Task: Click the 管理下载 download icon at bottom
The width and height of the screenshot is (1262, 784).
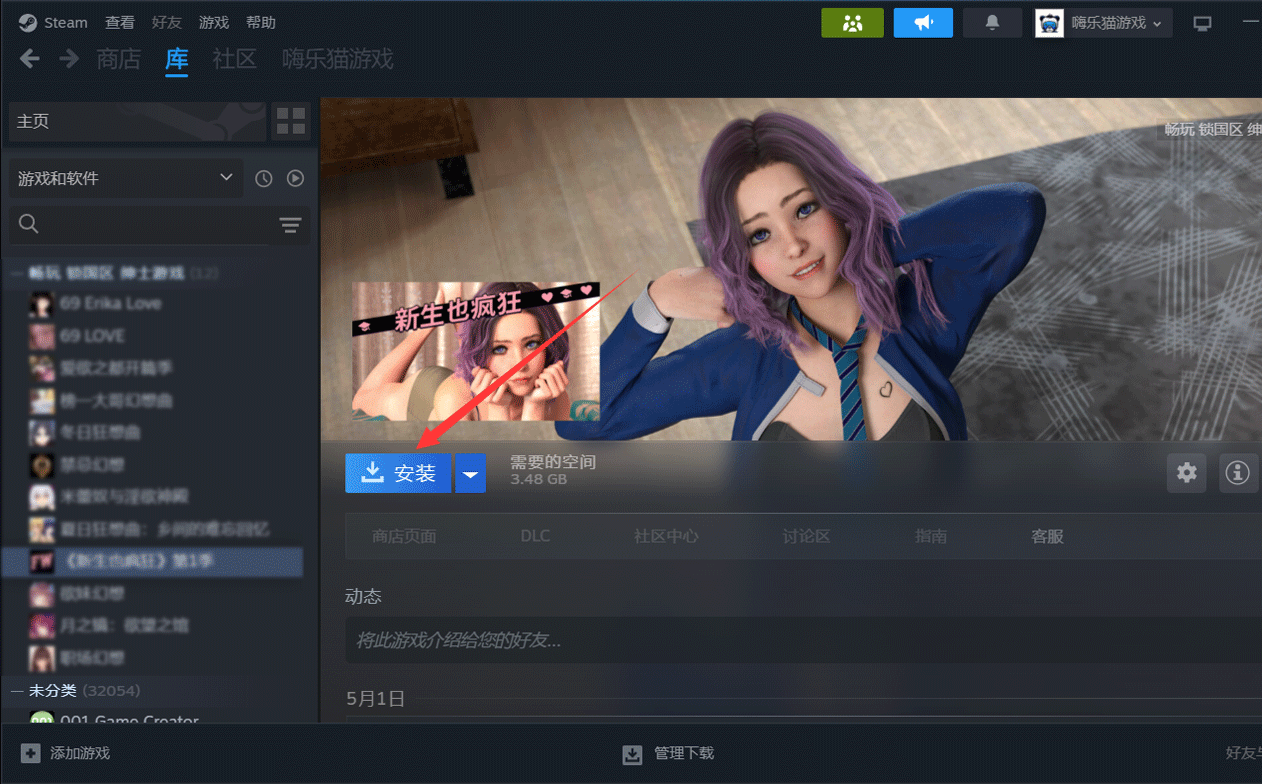Action: point(632,753)
